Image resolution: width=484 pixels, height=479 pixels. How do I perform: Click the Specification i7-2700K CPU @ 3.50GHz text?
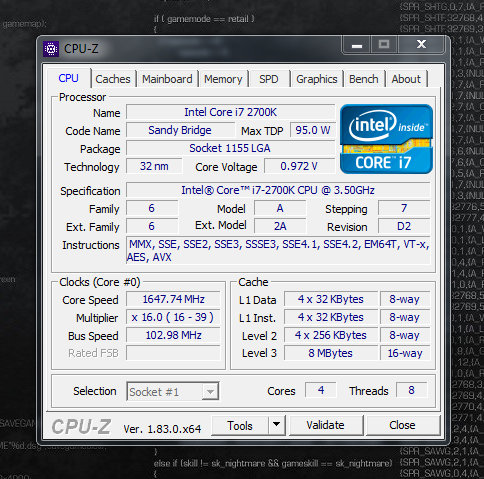[278, 190]
